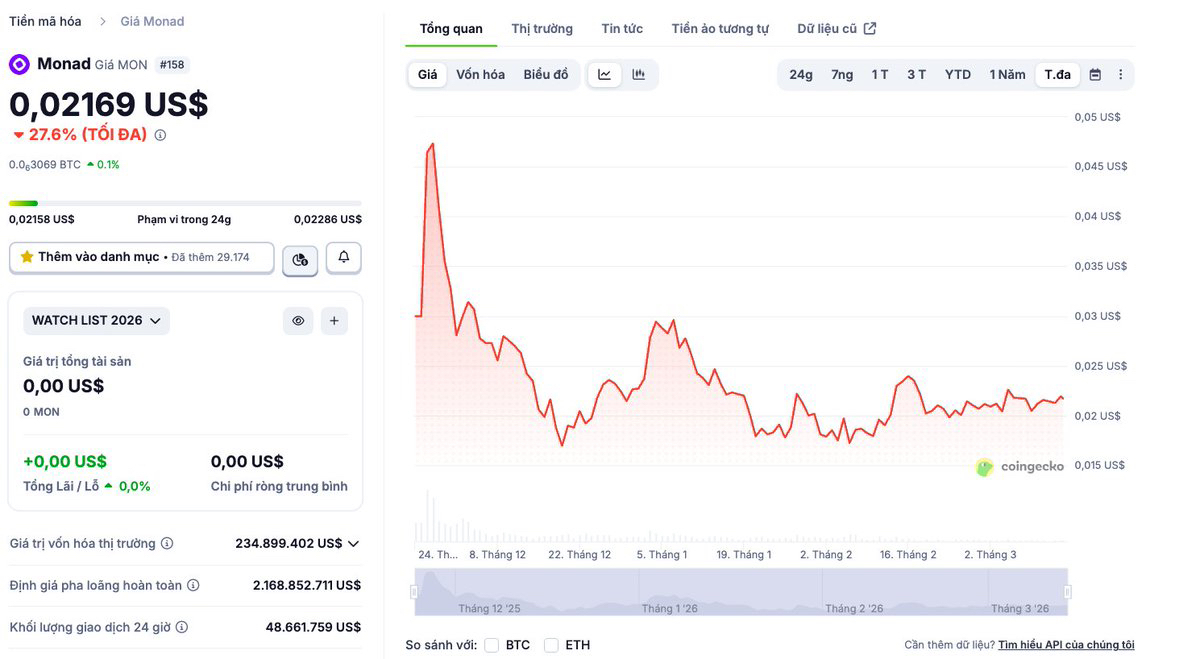Set chart range to 24g
Viewport: 1200px width, 659px height.
(x=801, y=75)
